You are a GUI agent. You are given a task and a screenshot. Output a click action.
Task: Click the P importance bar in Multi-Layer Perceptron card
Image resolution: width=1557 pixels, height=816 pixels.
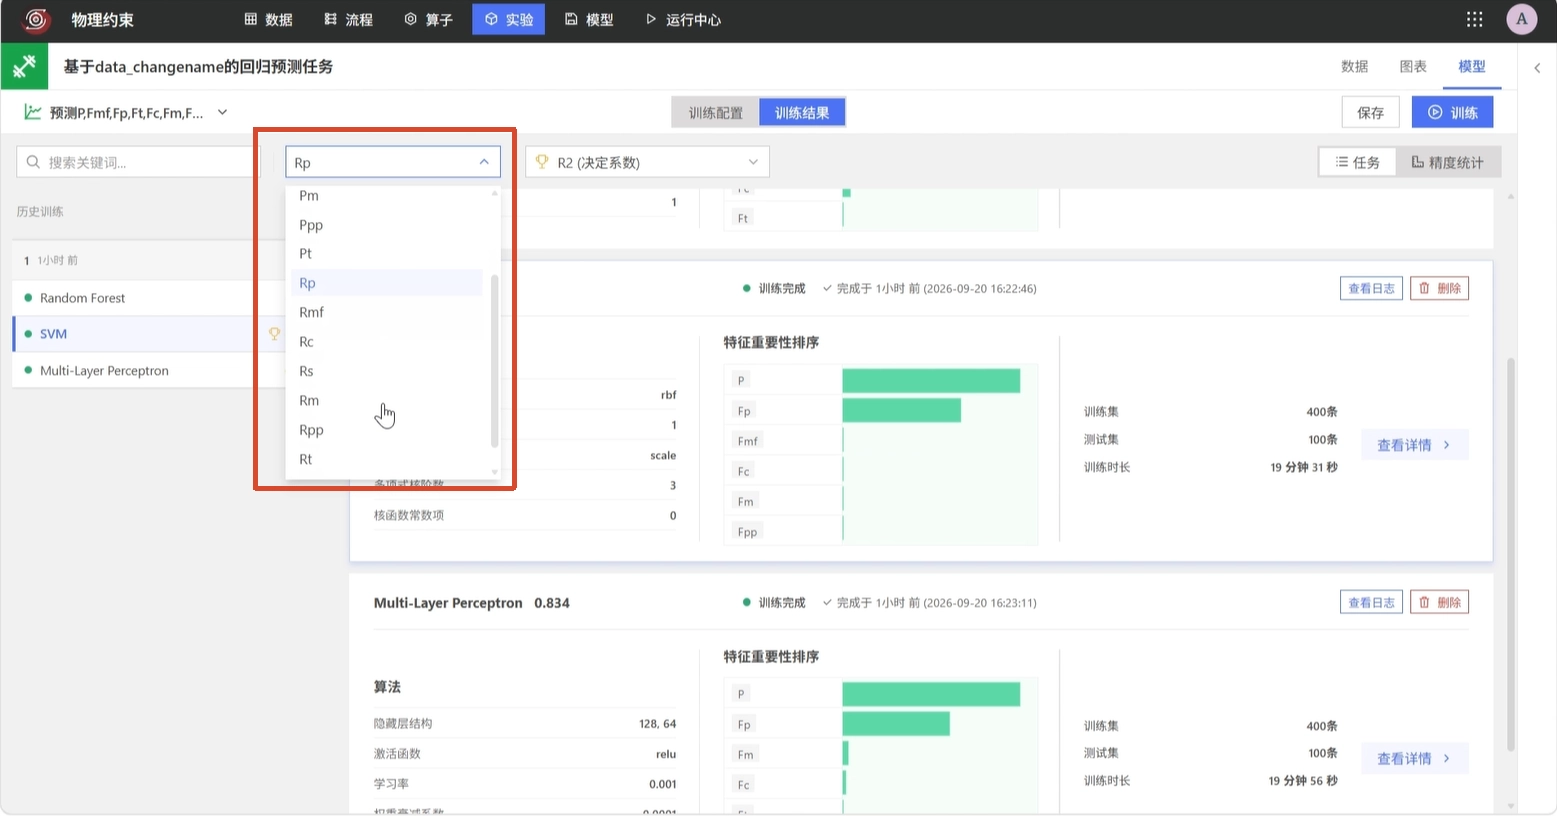pyautogui.click(x=931, y=693)
